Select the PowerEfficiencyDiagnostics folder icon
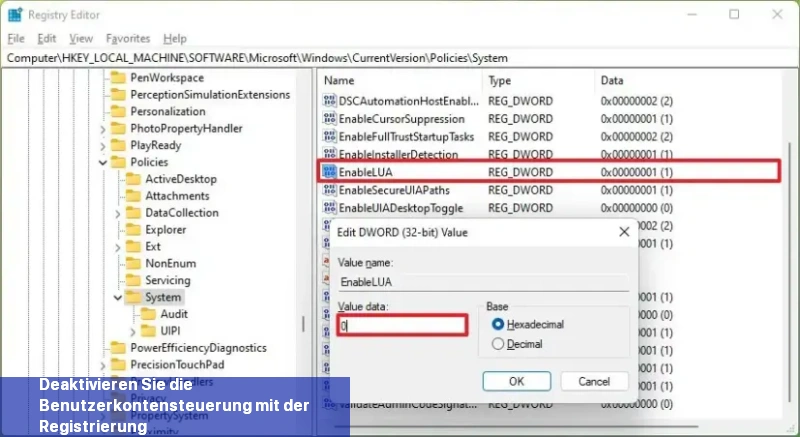 118,348
